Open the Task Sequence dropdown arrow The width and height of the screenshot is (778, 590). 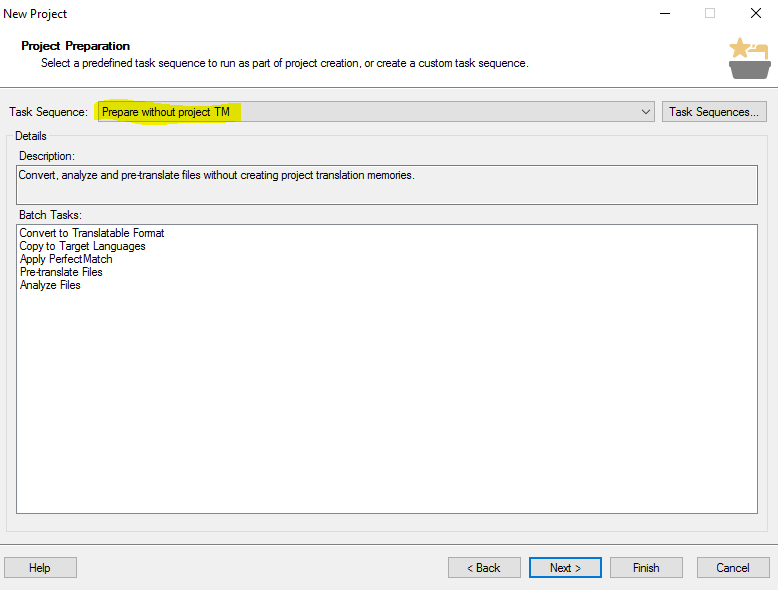[646, 112]
